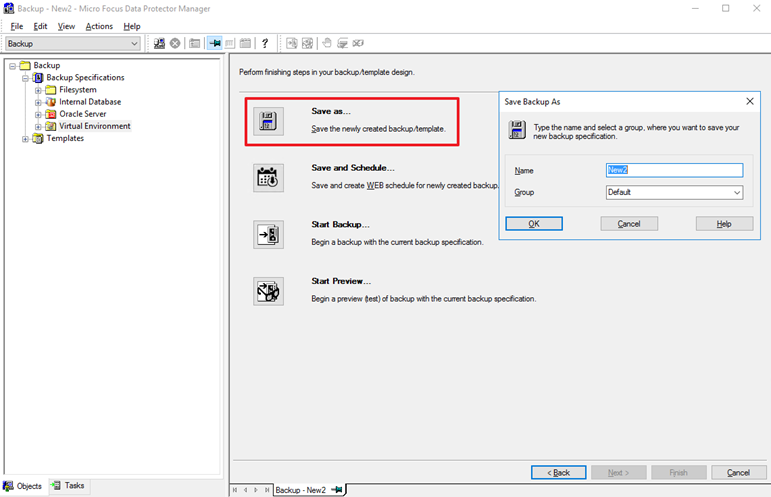
Task: Click the grey circled X abort toolbar icon
Action: 175,43
